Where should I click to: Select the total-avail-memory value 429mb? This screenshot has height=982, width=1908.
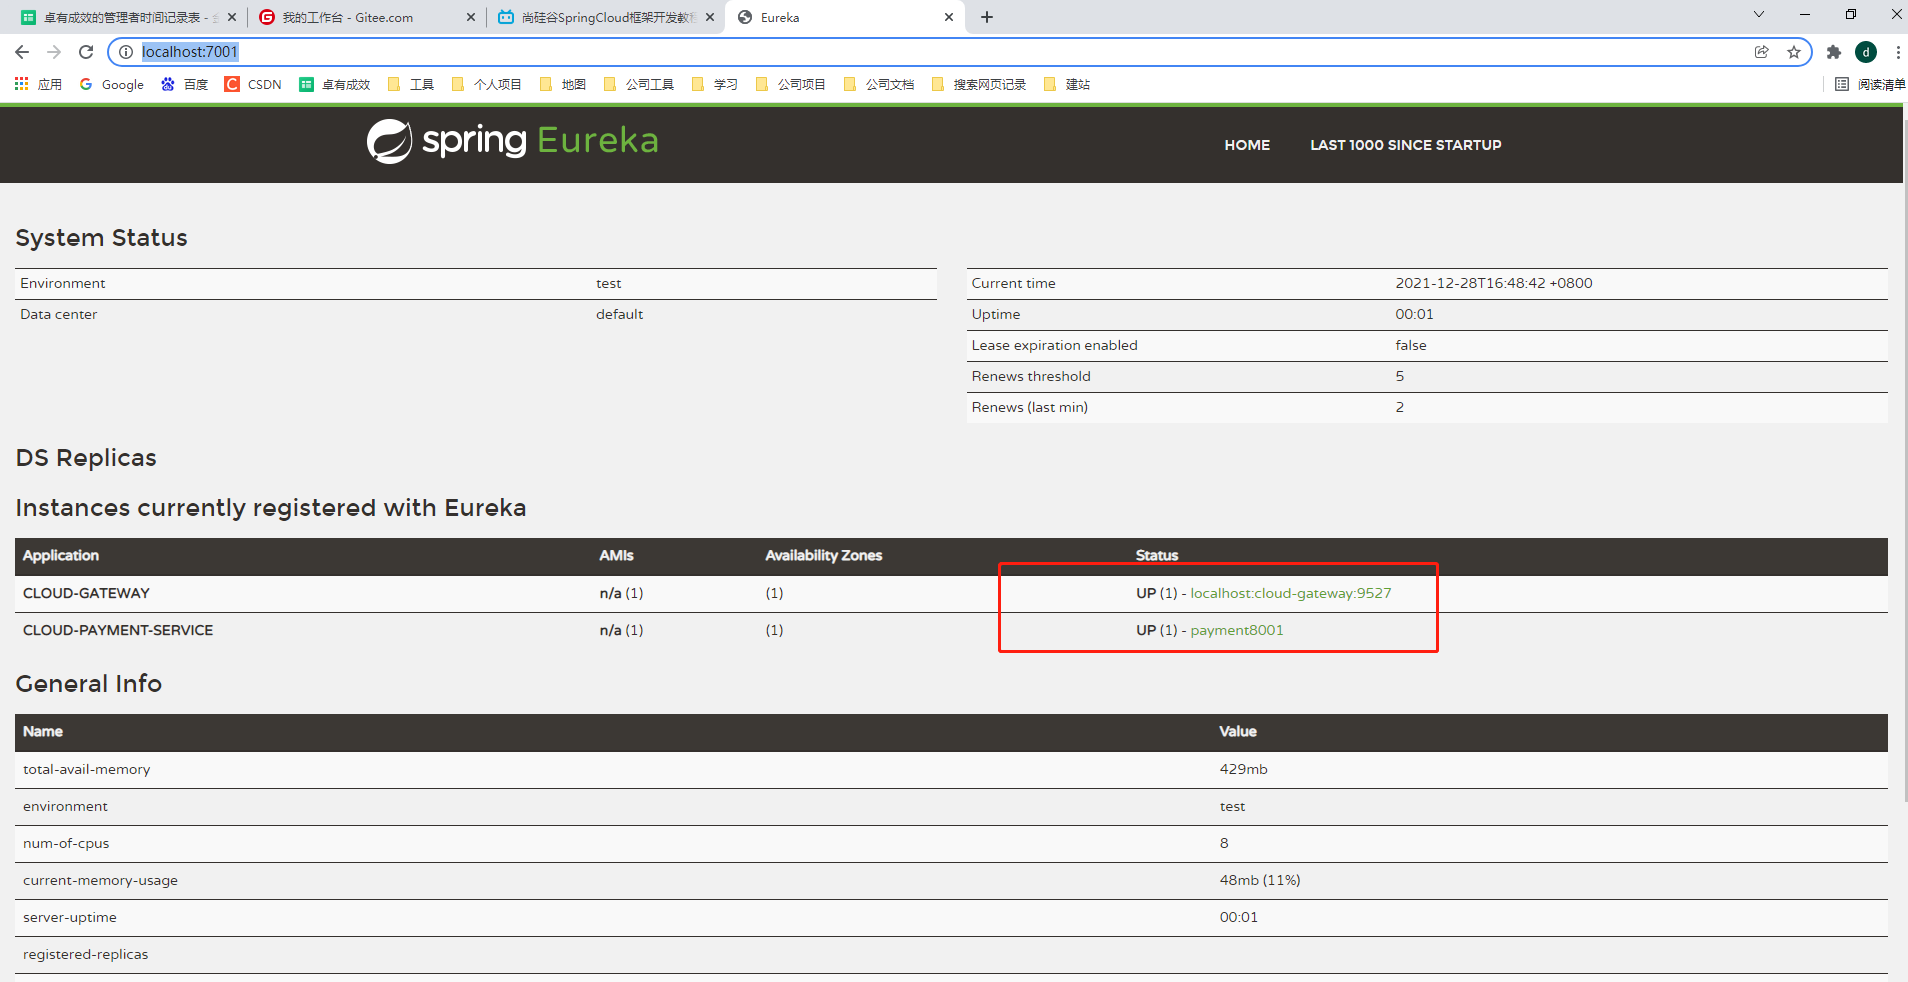1243,769
